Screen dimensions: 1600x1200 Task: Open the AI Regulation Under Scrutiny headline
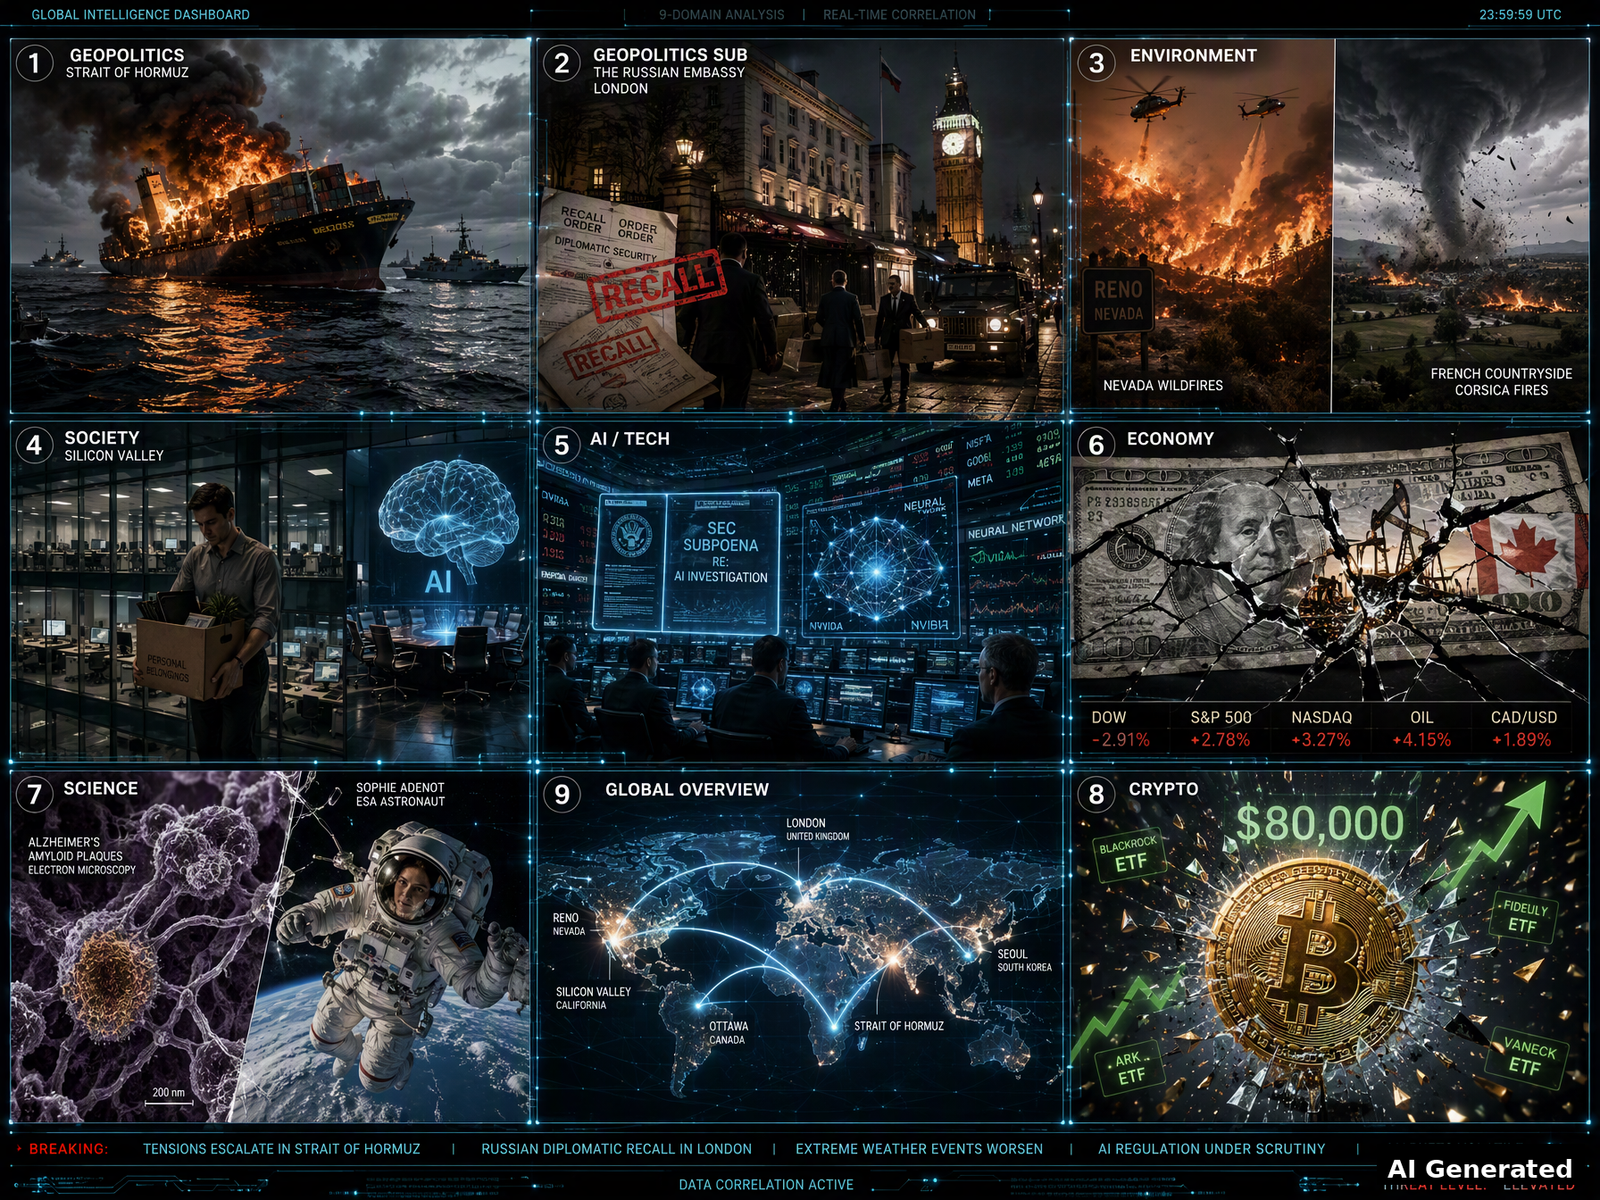click(x=1211, y=1149)
